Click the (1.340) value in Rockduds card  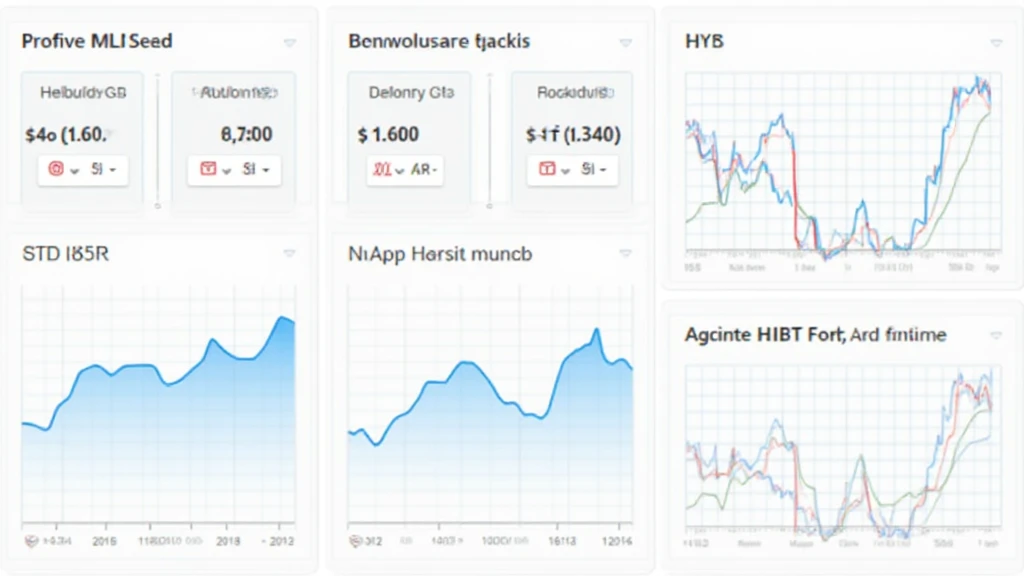click(x=592, y=135)
